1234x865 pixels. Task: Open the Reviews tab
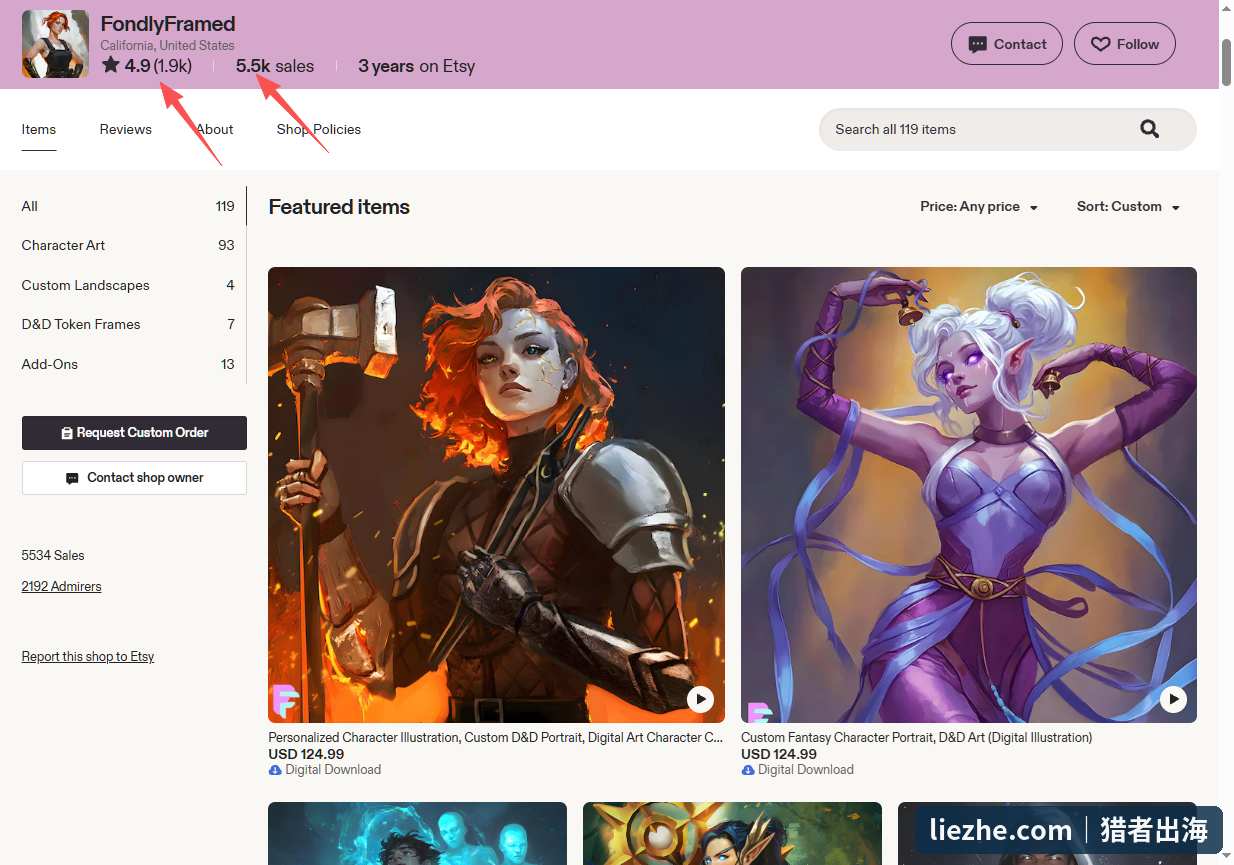click(126, 129)
